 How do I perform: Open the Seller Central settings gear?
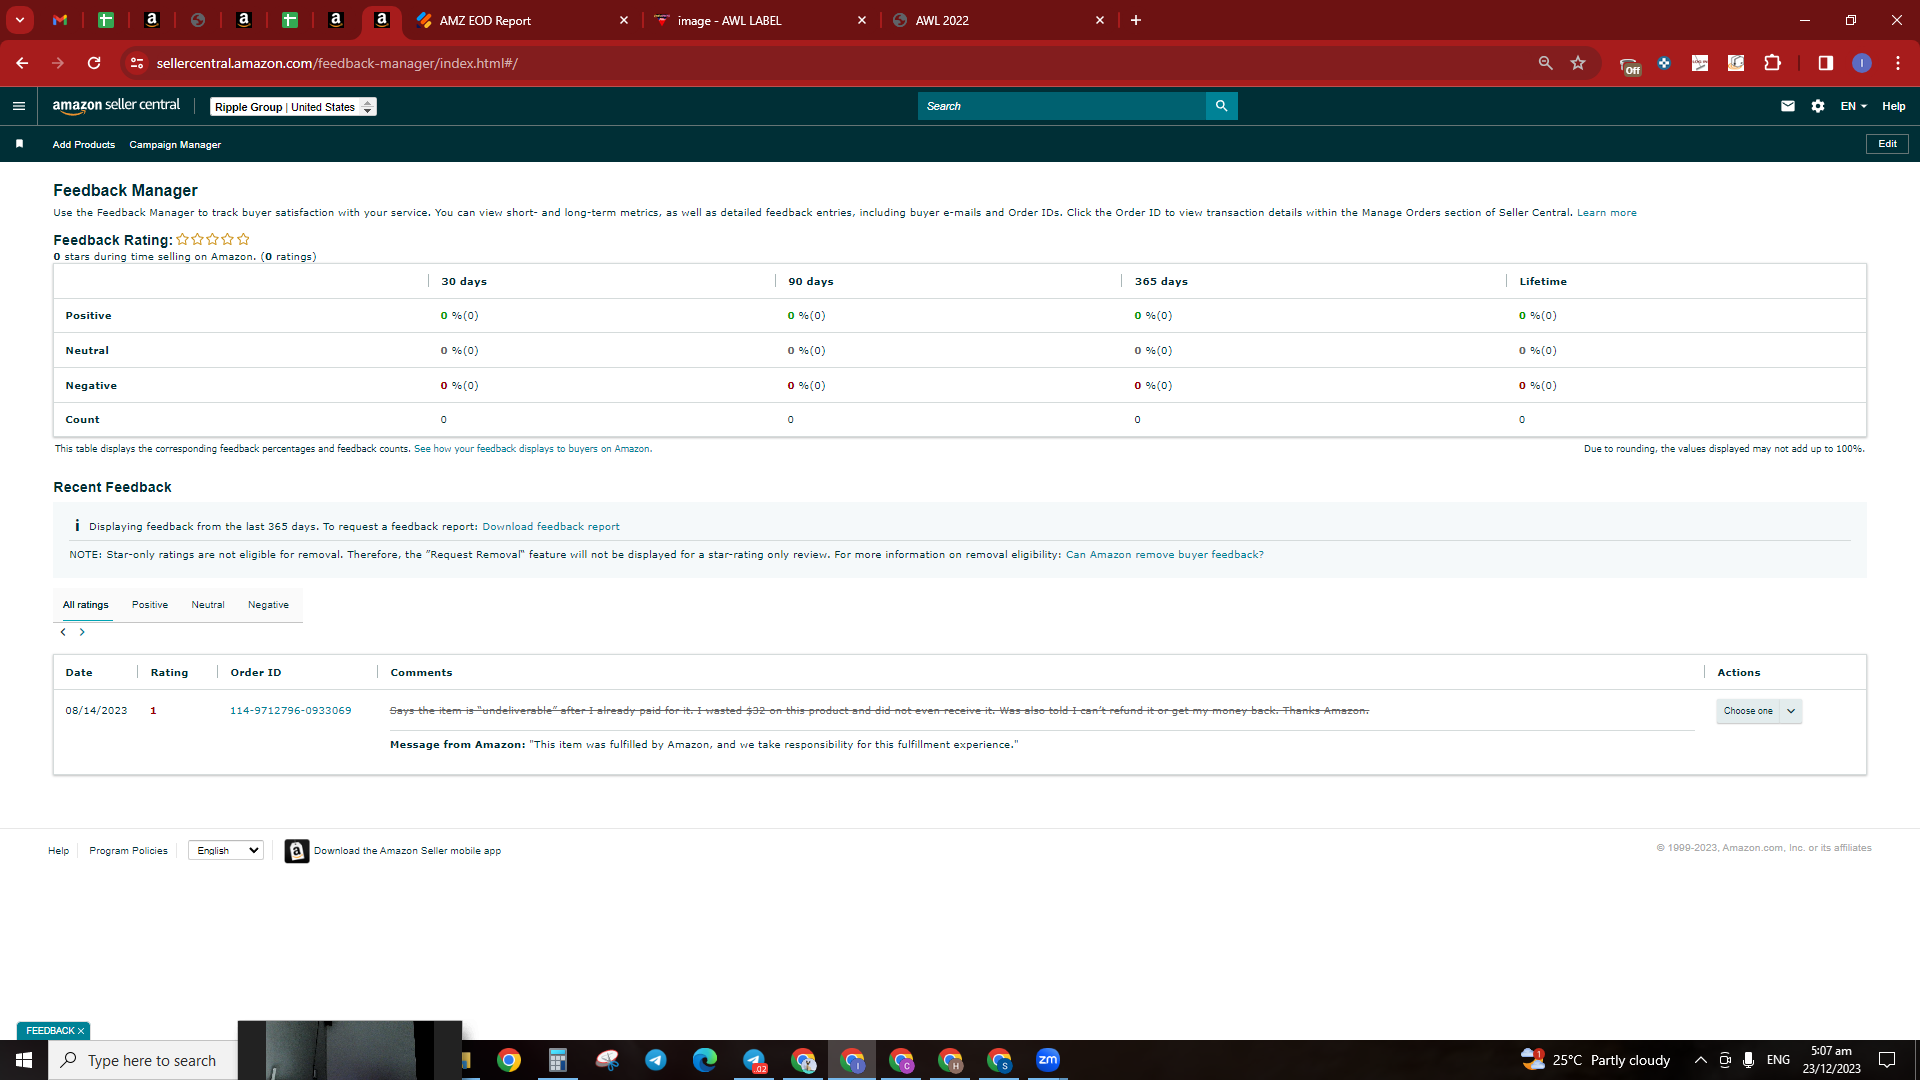point(1818,106)
